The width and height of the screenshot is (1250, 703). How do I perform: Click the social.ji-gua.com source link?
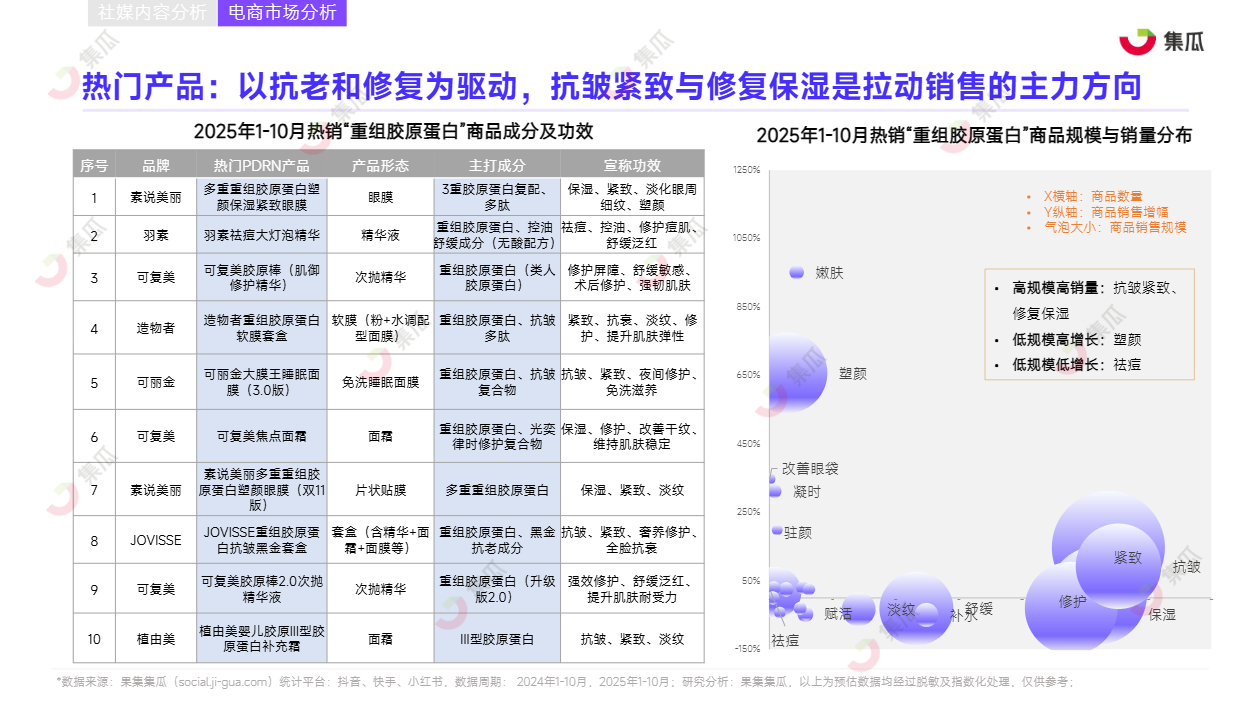[220, 682]
